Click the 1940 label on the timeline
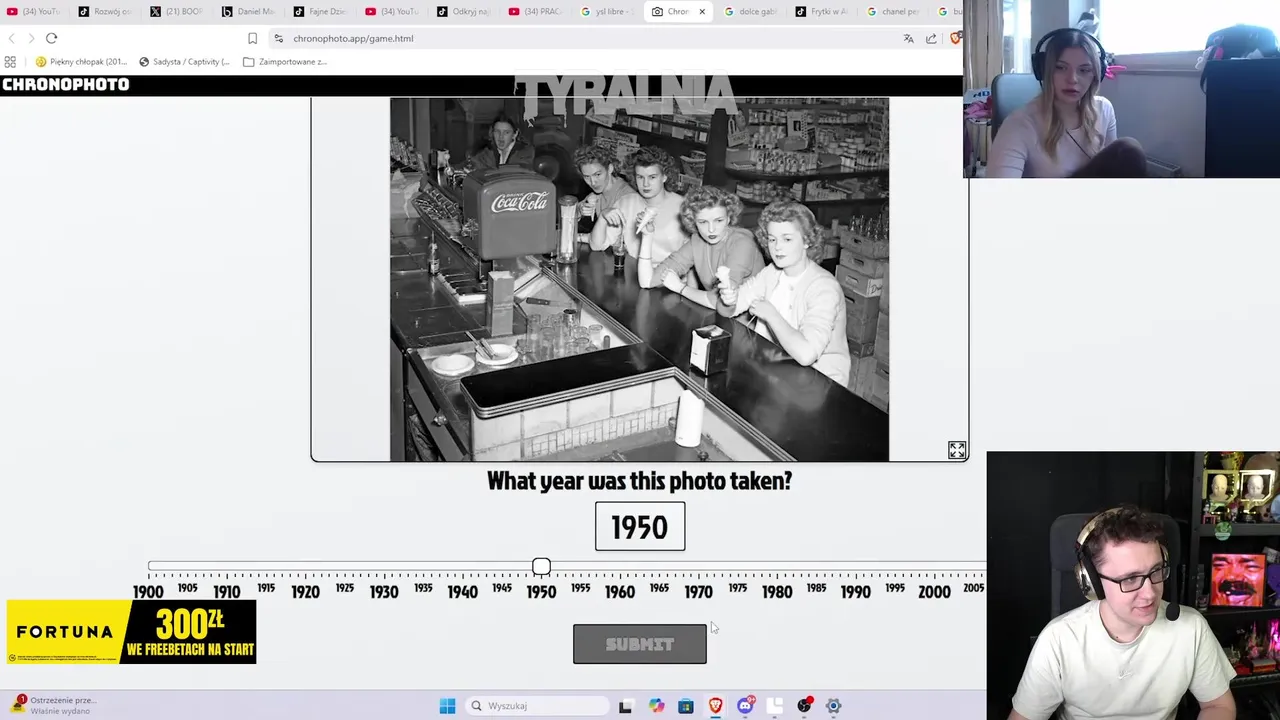Image resolution: width=1280 pixels, height=720 pixels. click(462, 592)
